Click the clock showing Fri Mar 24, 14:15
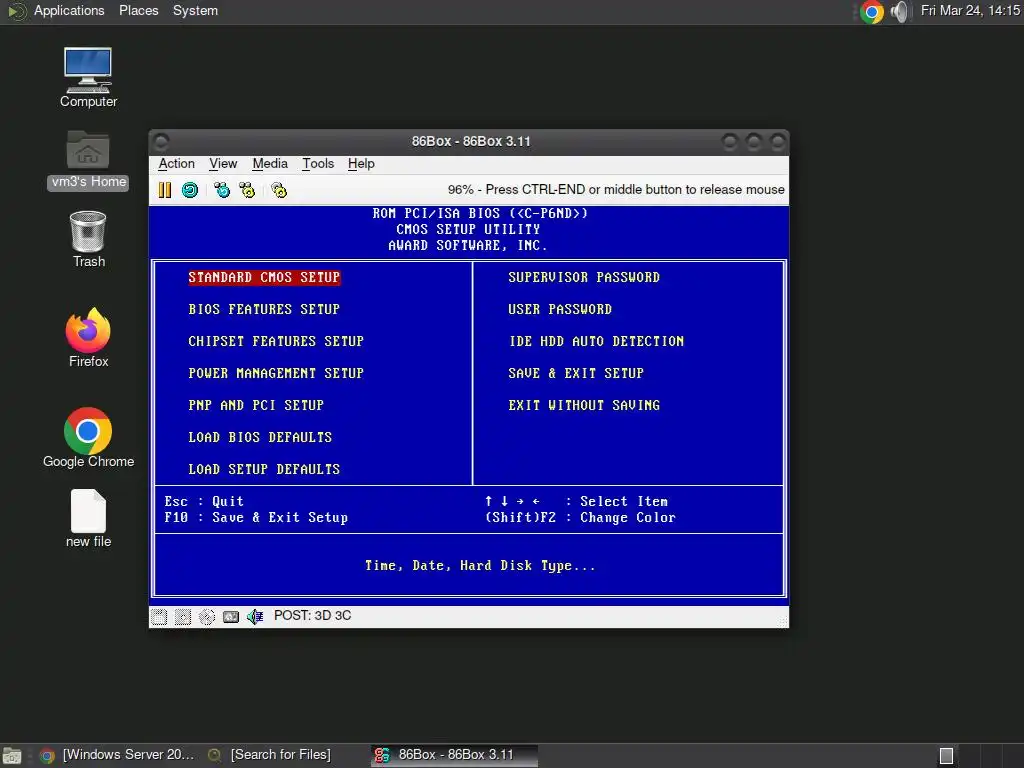This screenshot has height=768, width=1024. tap(970, 10)
